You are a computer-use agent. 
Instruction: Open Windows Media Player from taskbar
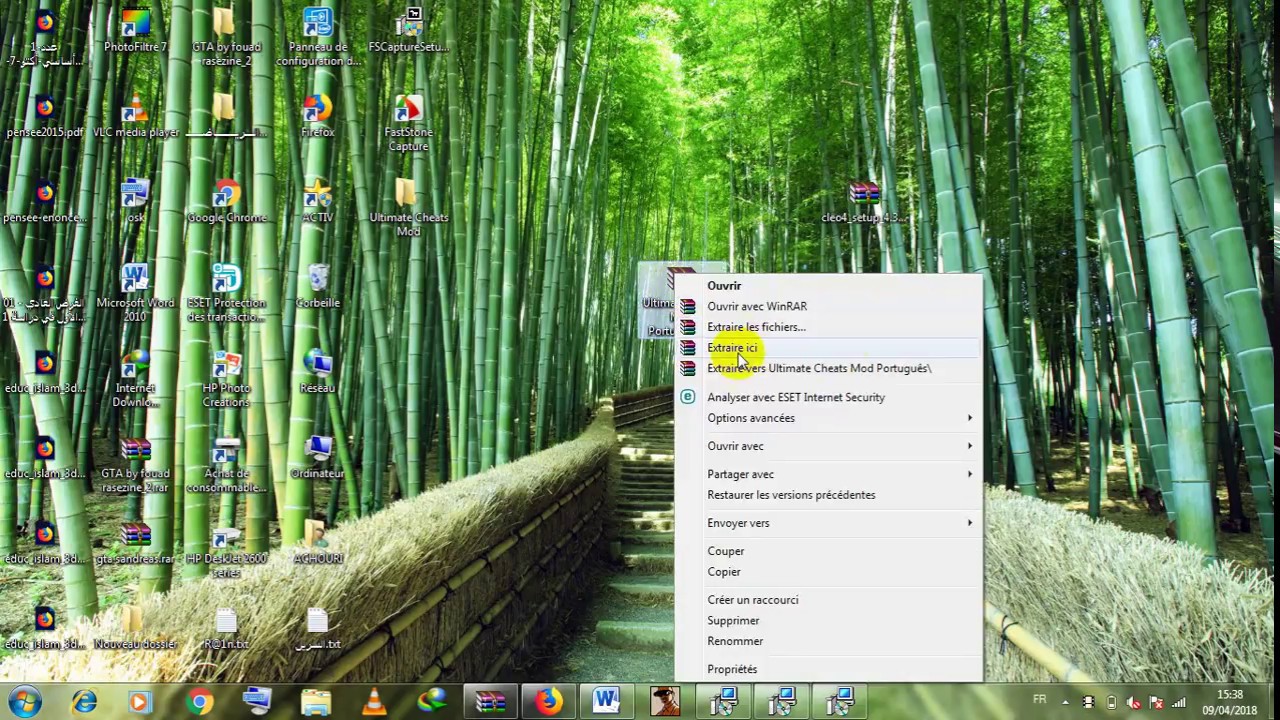(x=141, y=702)
